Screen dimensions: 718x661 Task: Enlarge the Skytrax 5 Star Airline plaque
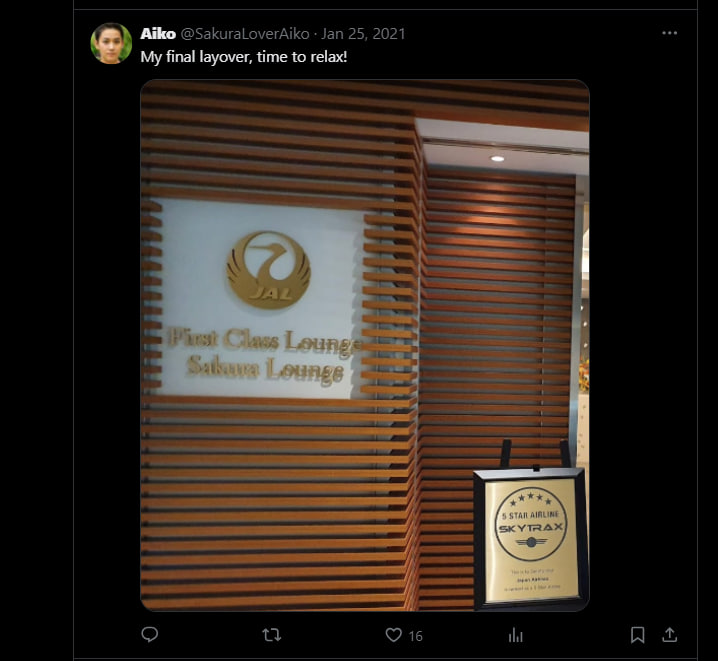pos(530,539)
